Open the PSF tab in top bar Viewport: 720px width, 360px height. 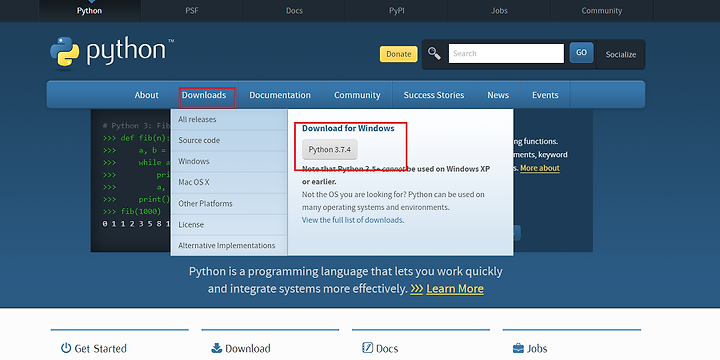192,11
